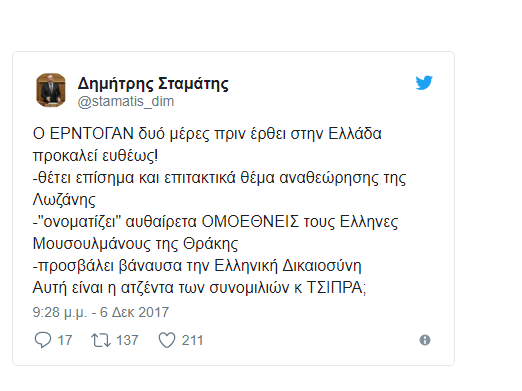
Task: Open Δημήτρης Σταμάτης profile avatar photo
Action: (x=51, y=90)
